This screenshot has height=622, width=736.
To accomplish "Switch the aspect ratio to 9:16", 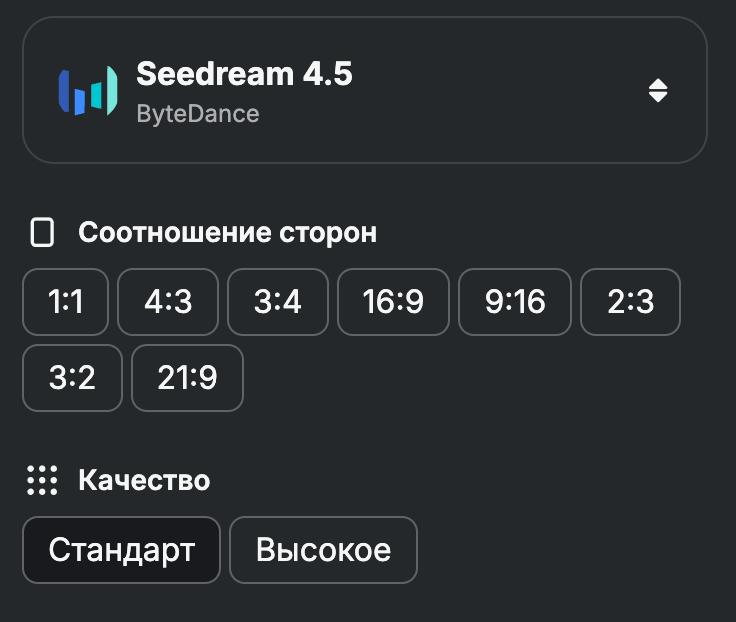I will [x=515, y=301].
